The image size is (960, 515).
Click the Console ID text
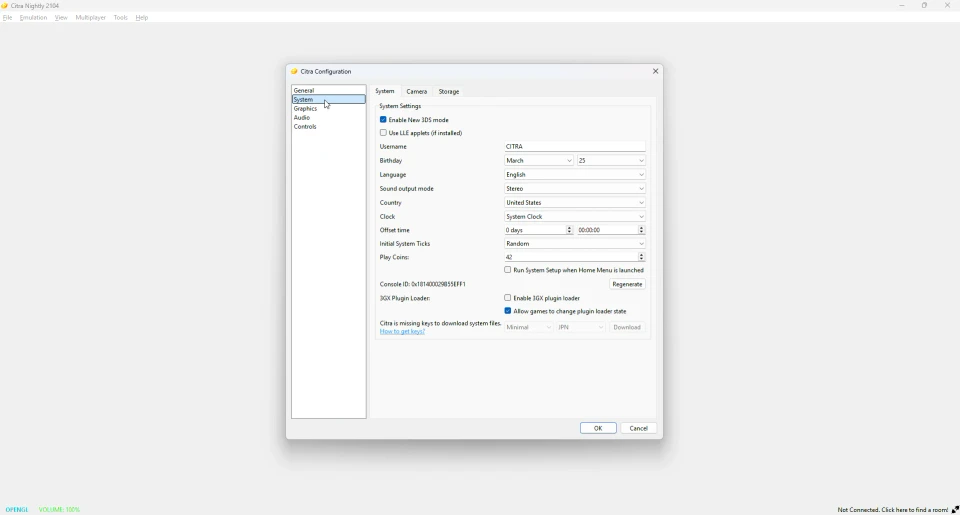tap(422, 284)
